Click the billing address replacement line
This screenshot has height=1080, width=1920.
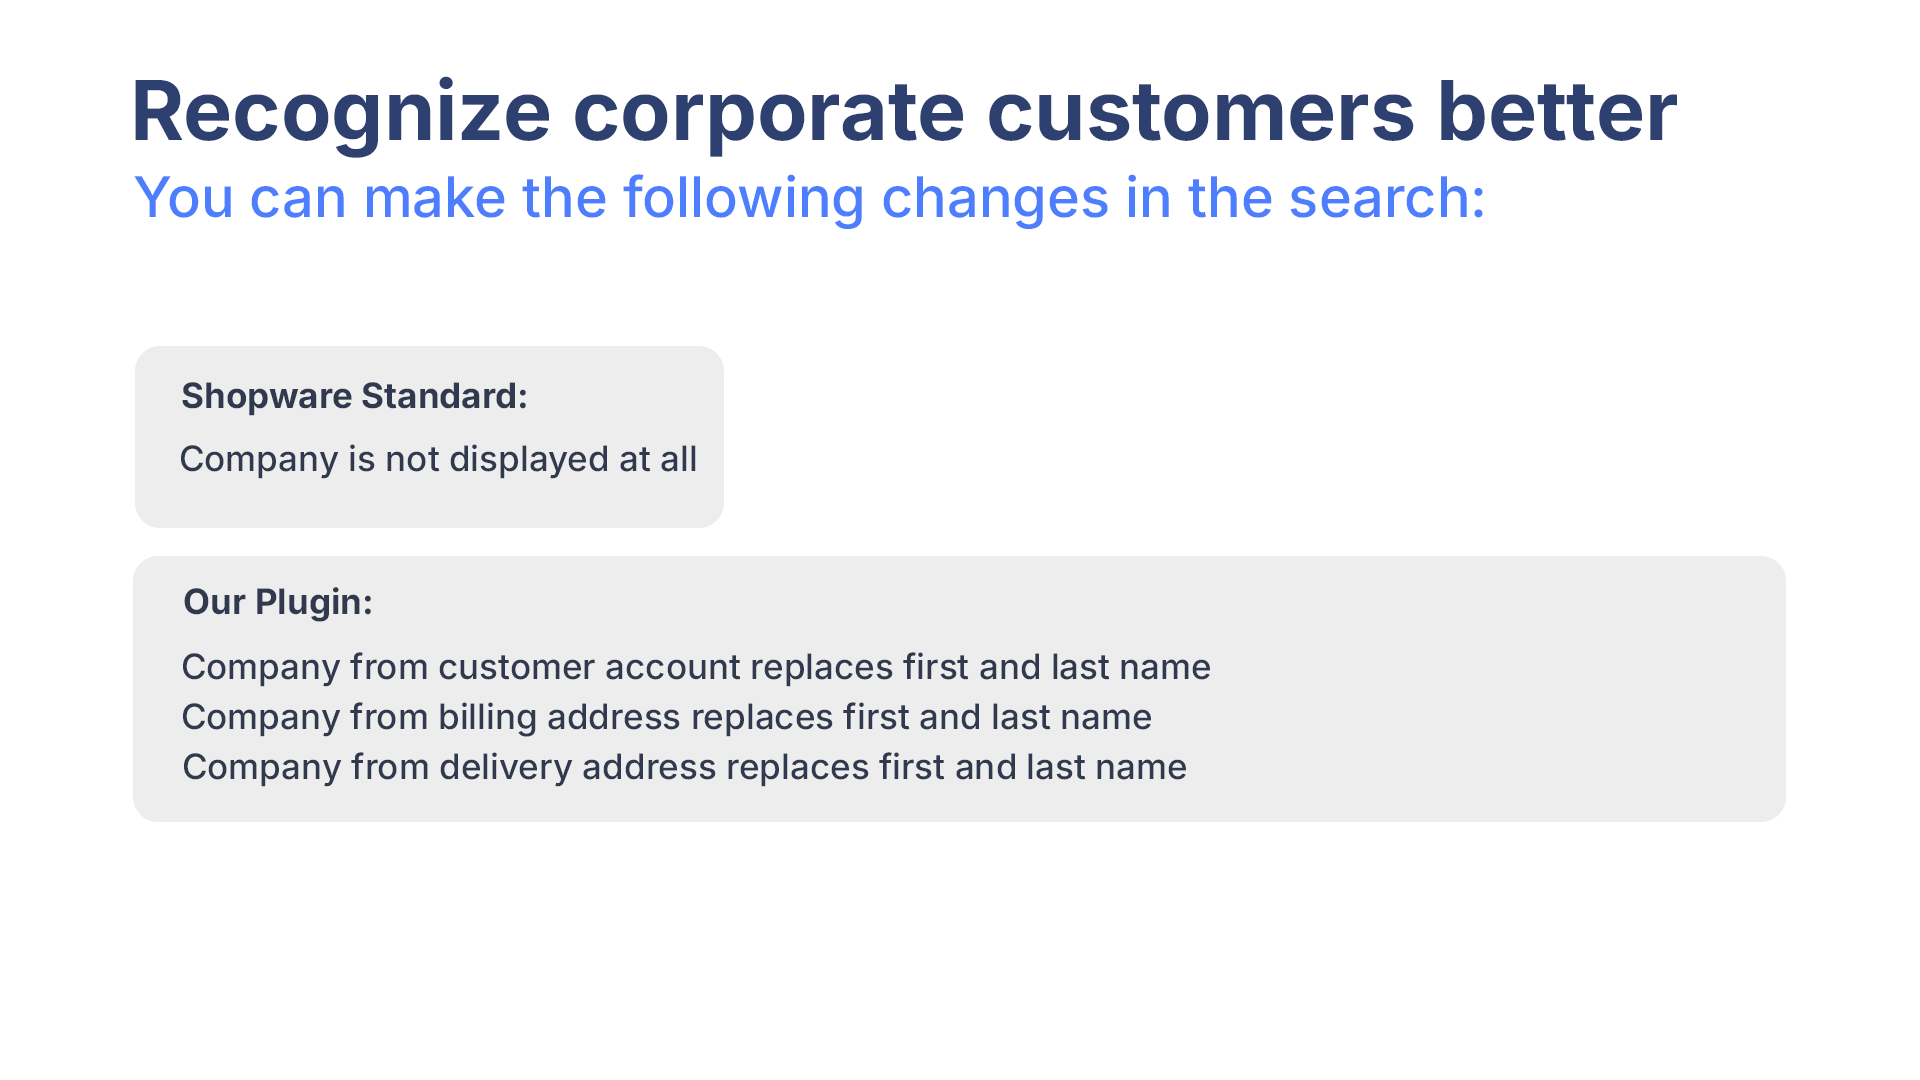[x=666, y=717]
